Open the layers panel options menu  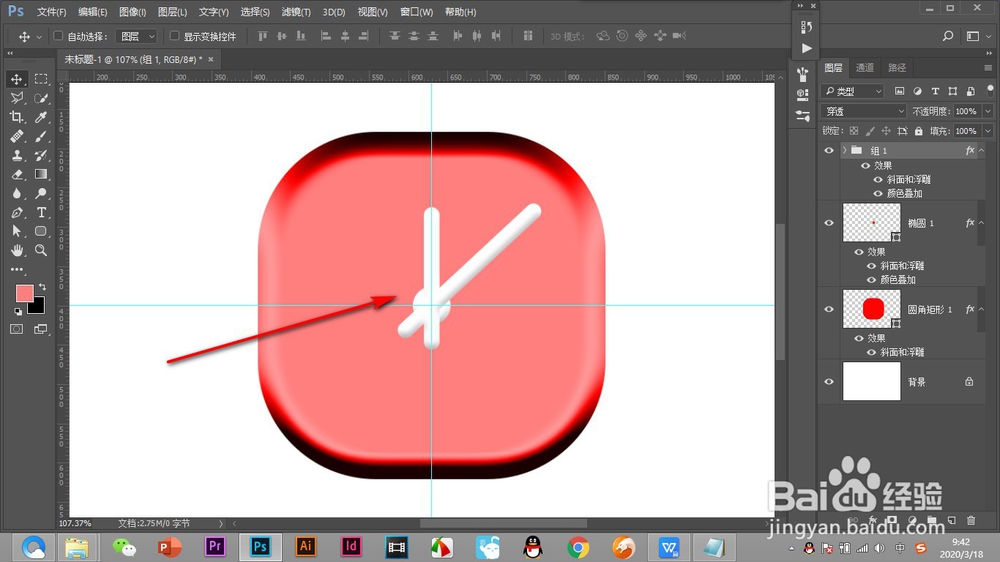(988, 68)
